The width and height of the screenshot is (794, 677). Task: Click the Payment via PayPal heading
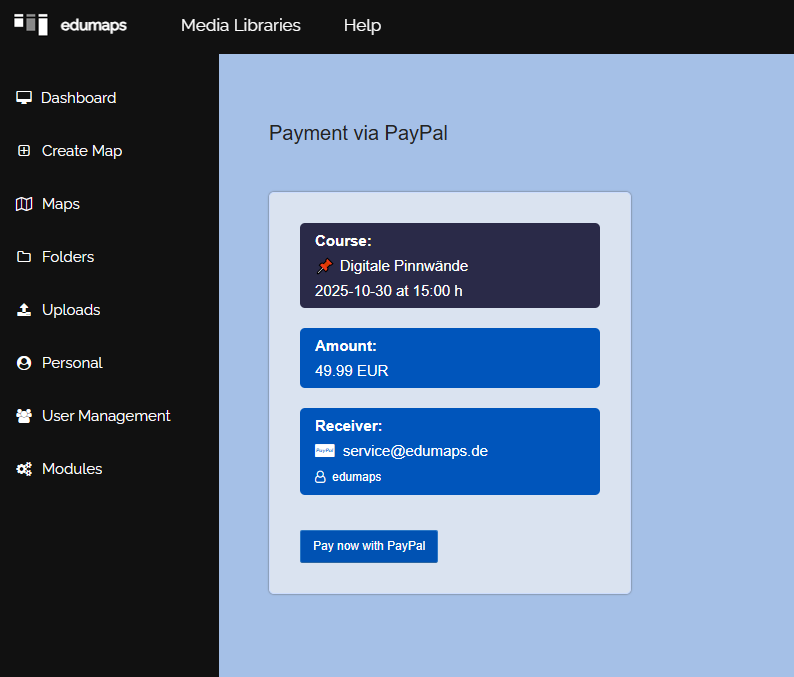(x=358, y=134)
